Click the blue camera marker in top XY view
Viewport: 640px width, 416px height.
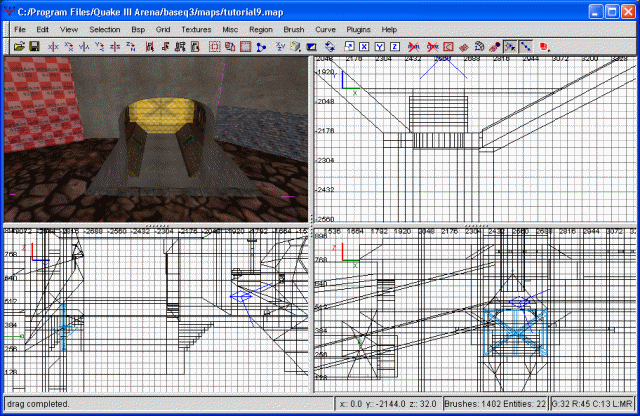[443, 67]
